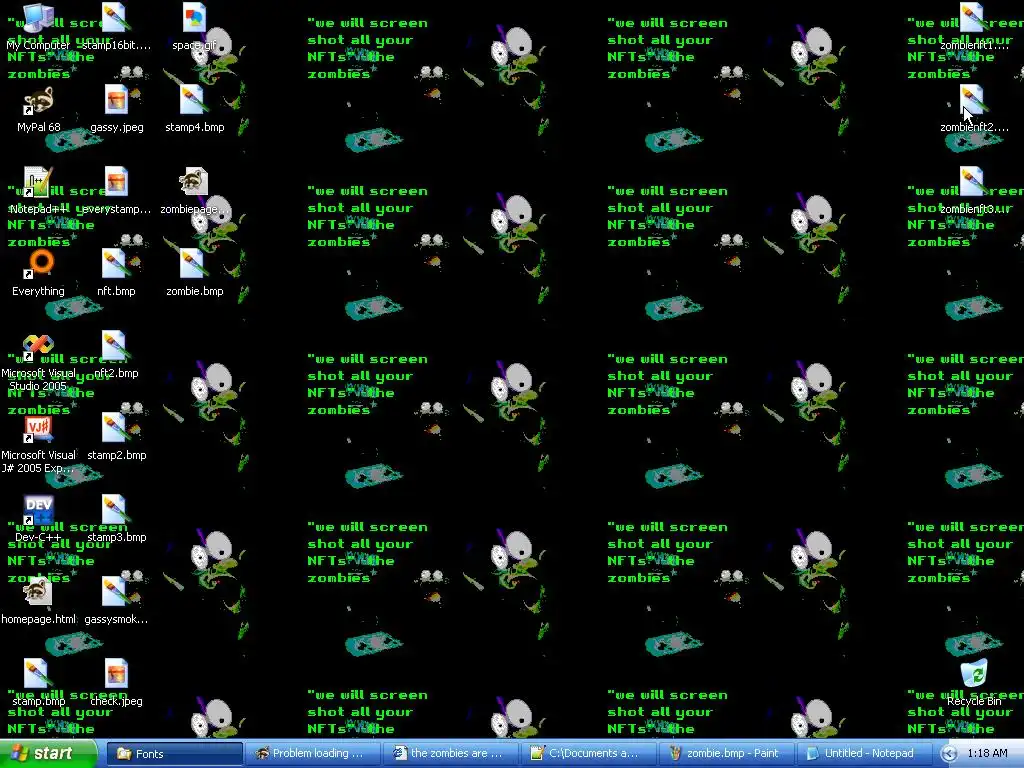Select the nft2.bmp file icon
The width and height of the screenshot is (1024, 768).
pyautogui.click(x=116, y=347)
